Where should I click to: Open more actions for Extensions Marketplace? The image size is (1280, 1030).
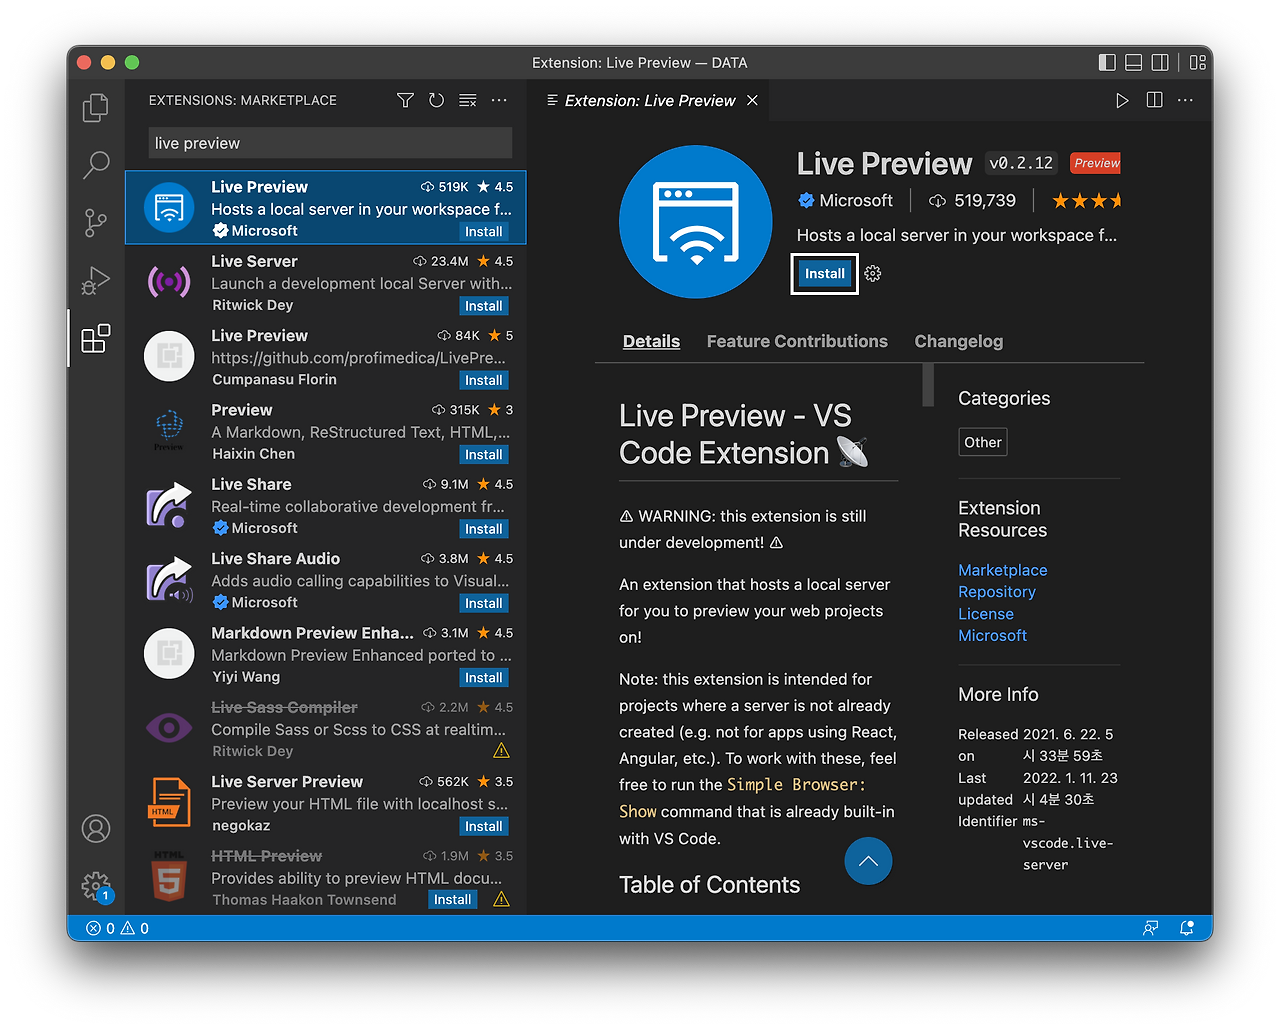(x=499, y=100)
